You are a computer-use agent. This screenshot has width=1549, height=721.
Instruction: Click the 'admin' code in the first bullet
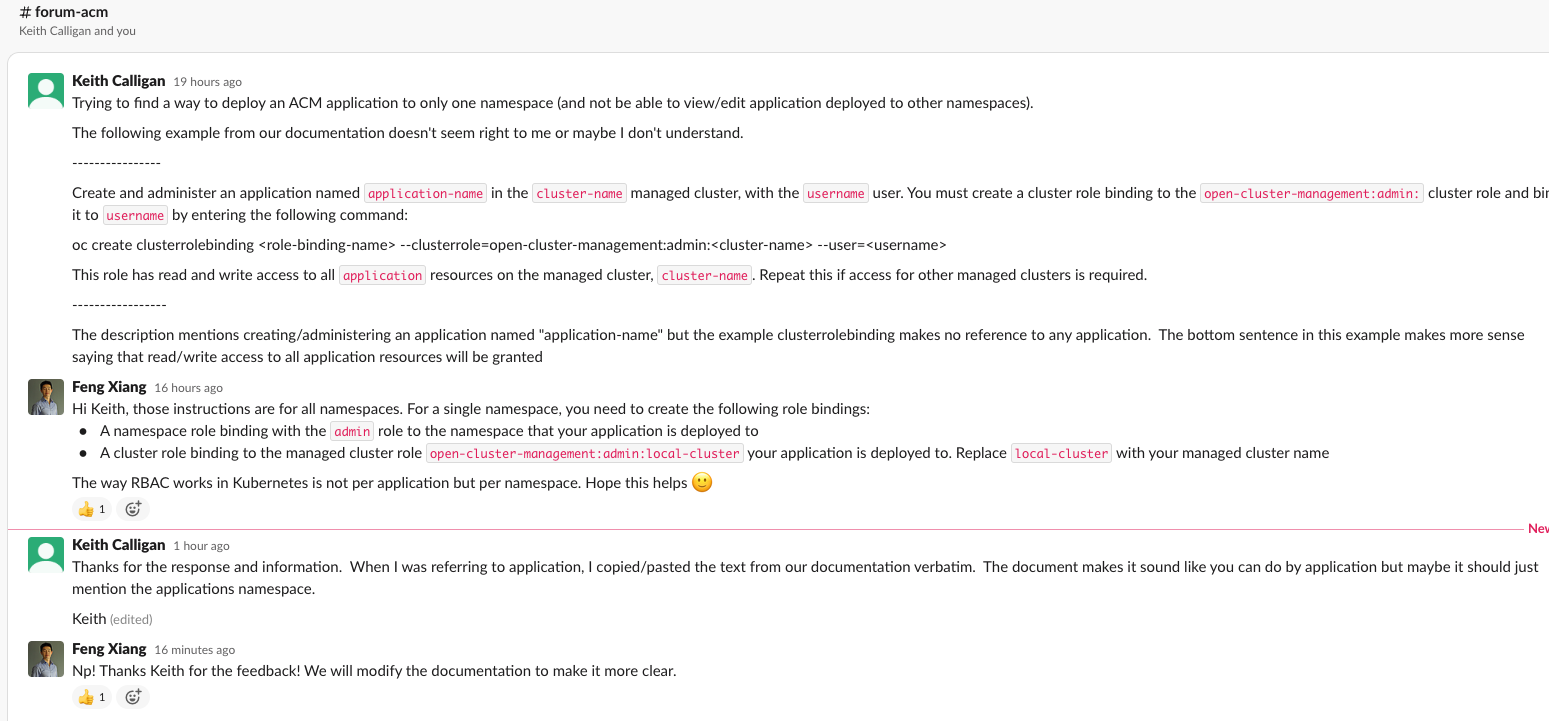(352, 432)
